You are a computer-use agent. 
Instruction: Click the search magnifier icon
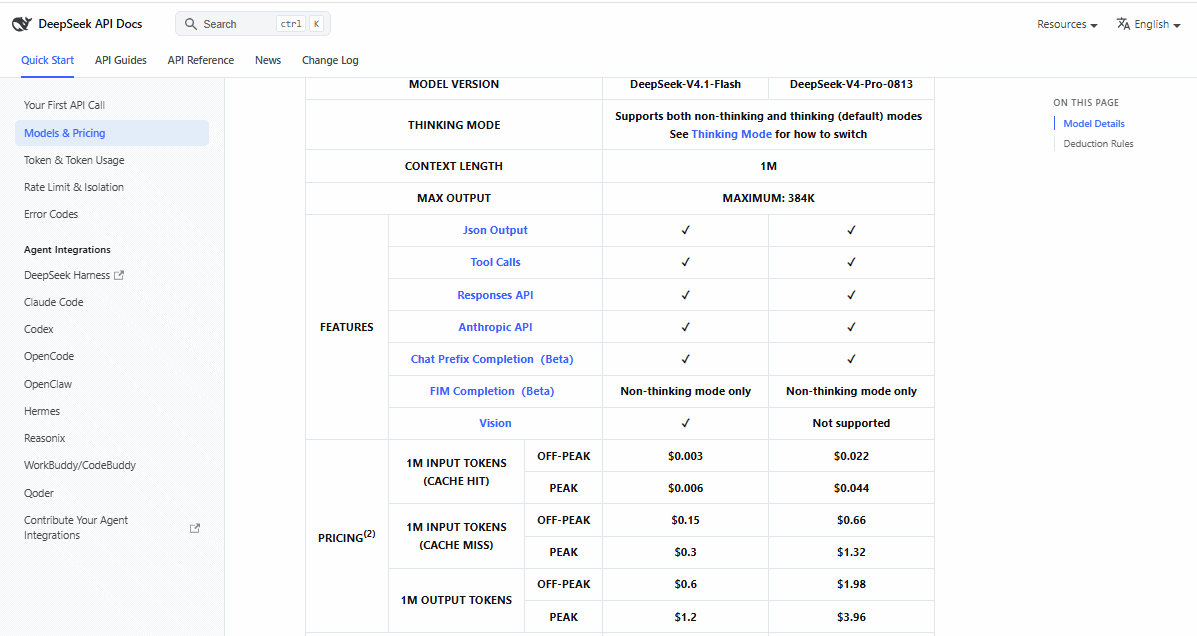pyautogui.click(x=191, y=24)
